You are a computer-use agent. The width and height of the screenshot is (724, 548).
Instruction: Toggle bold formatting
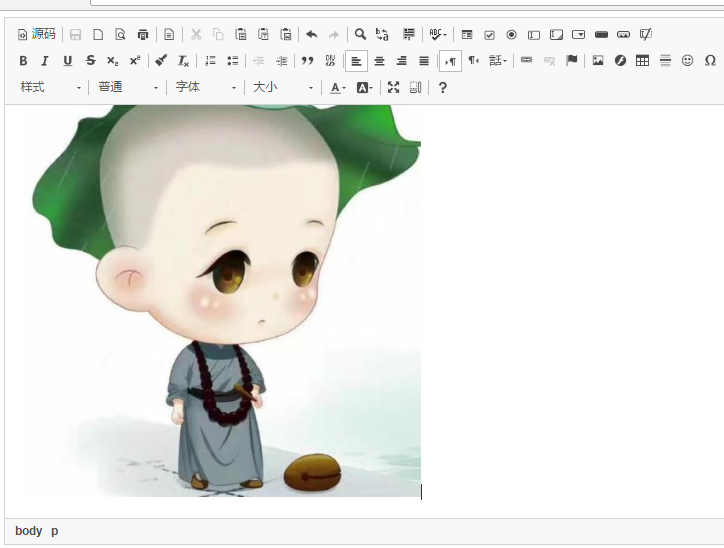[x=23, y=61]
